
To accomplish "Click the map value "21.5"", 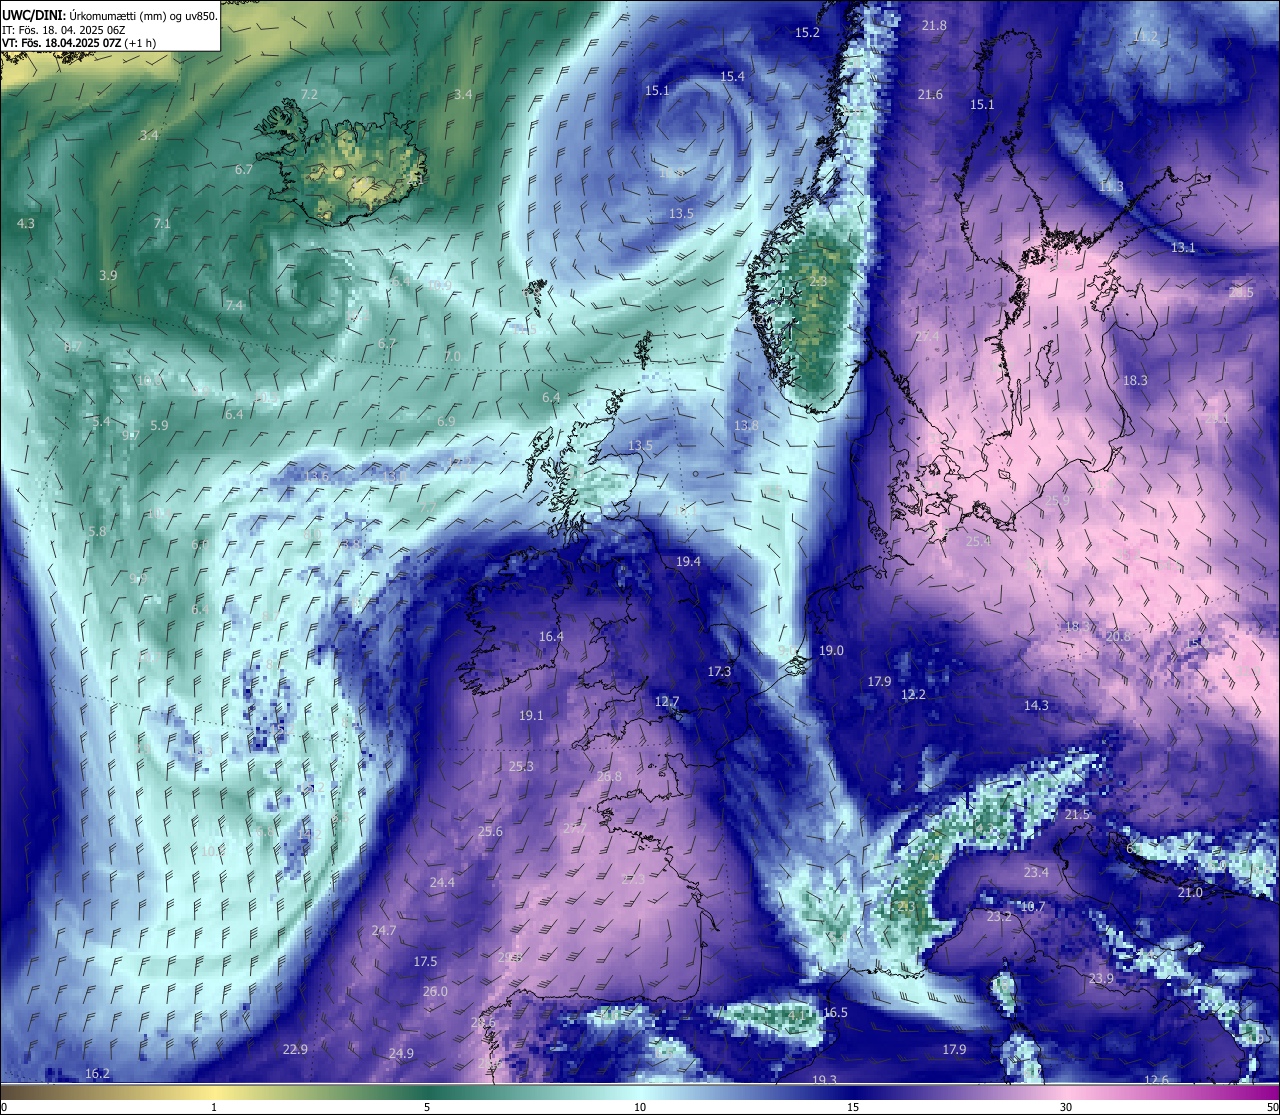I will [1077, 816].
